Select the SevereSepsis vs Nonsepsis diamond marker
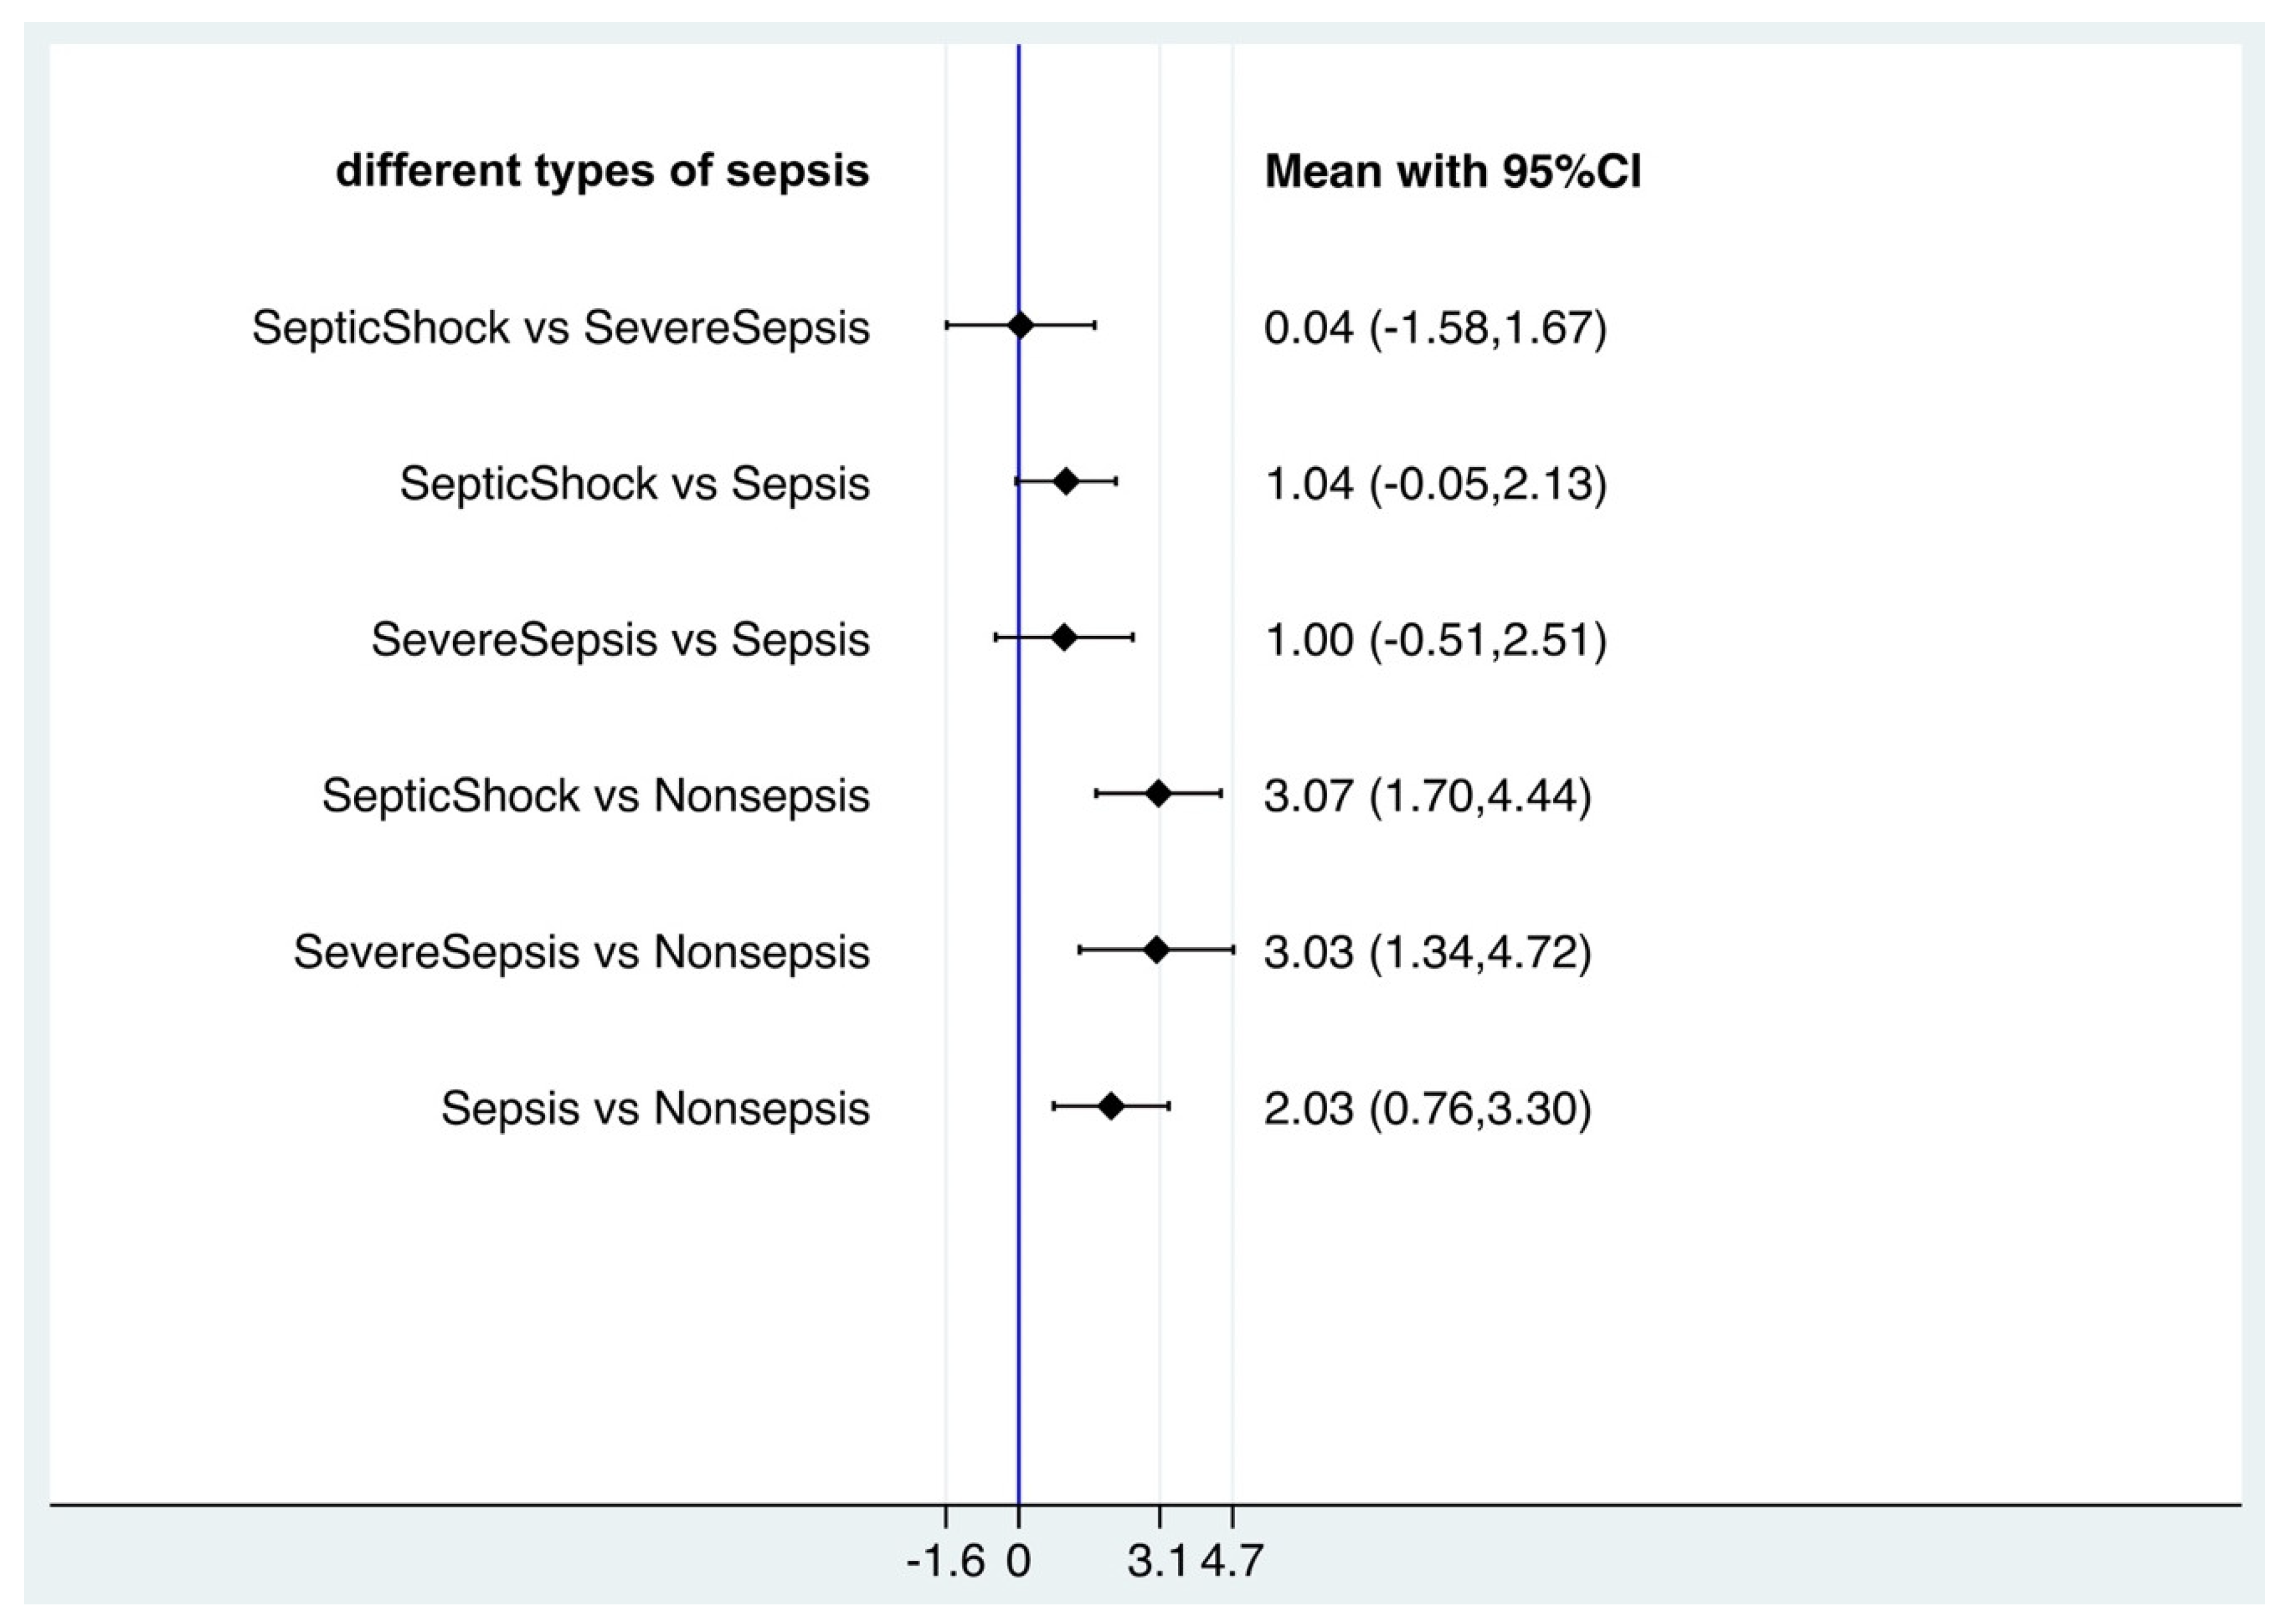The height and width of the screenshot is (1624, 2294). tap(1156, 950)
